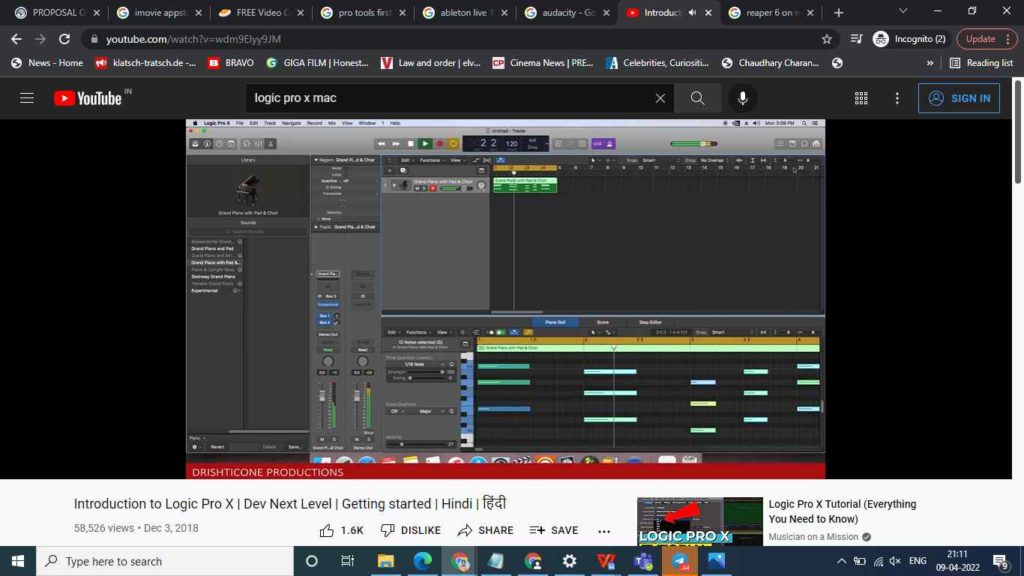This screenshot has height=576, width=1024.
Task: Open the YouTube apps grid icon
Action: [x=861, y=98]
